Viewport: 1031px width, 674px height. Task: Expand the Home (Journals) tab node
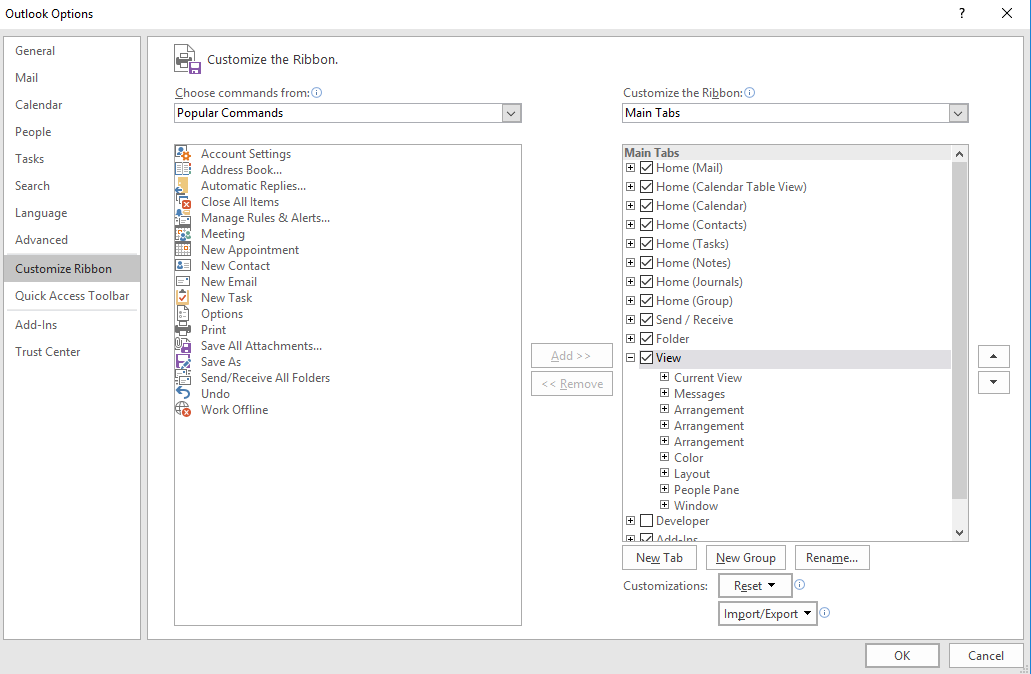[631, 281]
